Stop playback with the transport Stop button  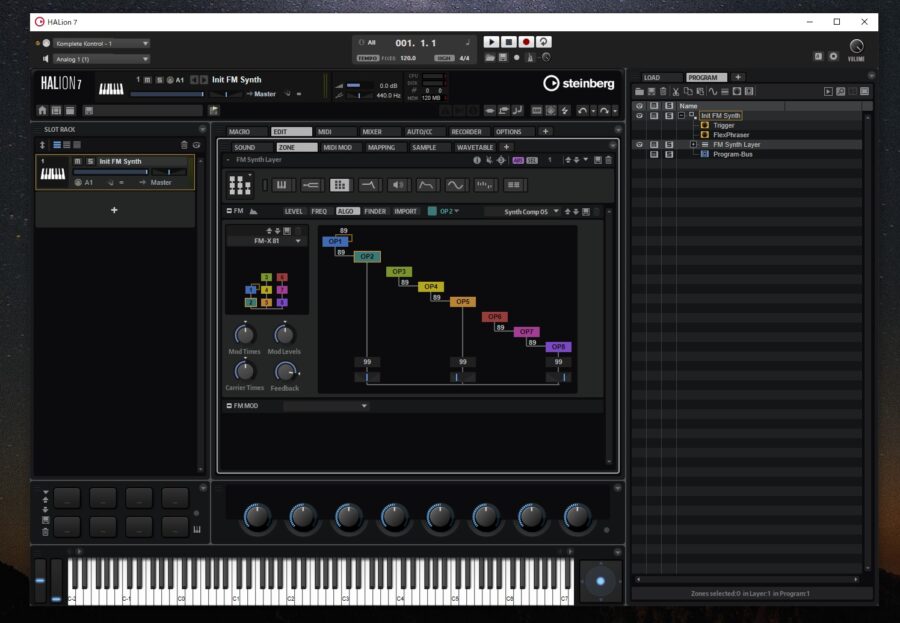coord(509,42)
